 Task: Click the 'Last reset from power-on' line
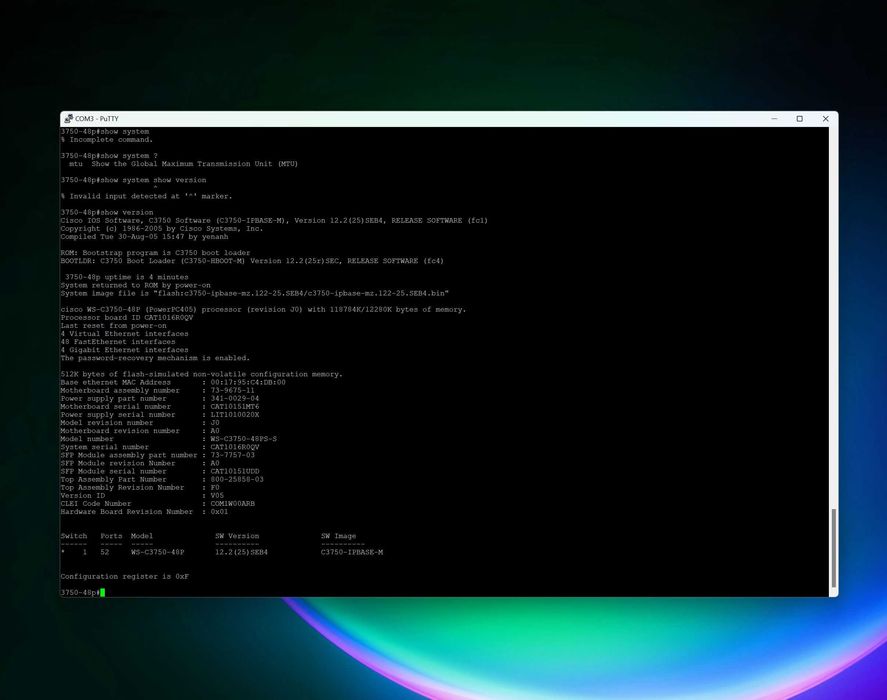click(114, 325)
